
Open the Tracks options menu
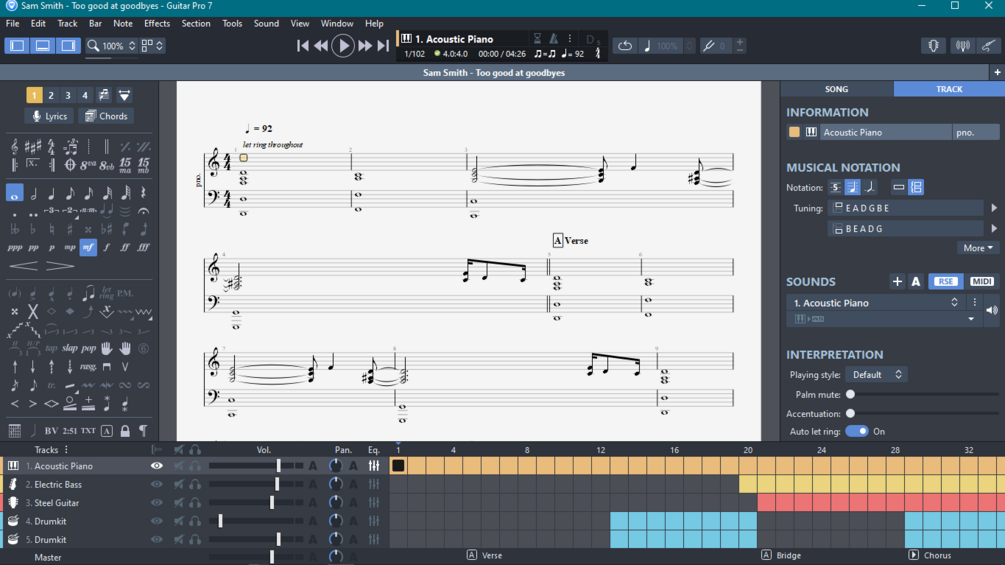(66, 450)
